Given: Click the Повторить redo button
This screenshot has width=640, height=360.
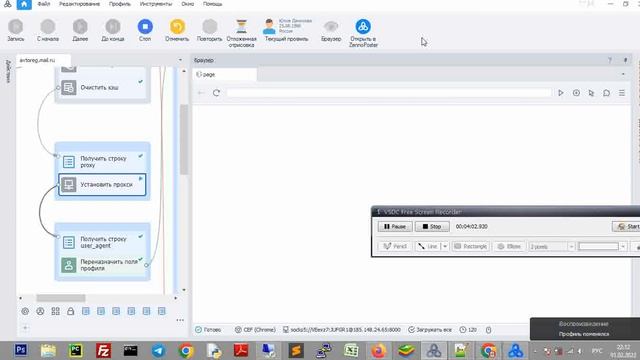Looking at the screenshot, I should click(x=209, y=30).
